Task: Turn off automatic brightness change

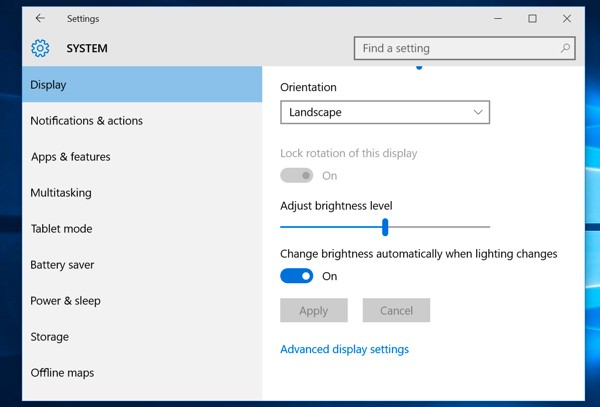Action: (297, 276)
